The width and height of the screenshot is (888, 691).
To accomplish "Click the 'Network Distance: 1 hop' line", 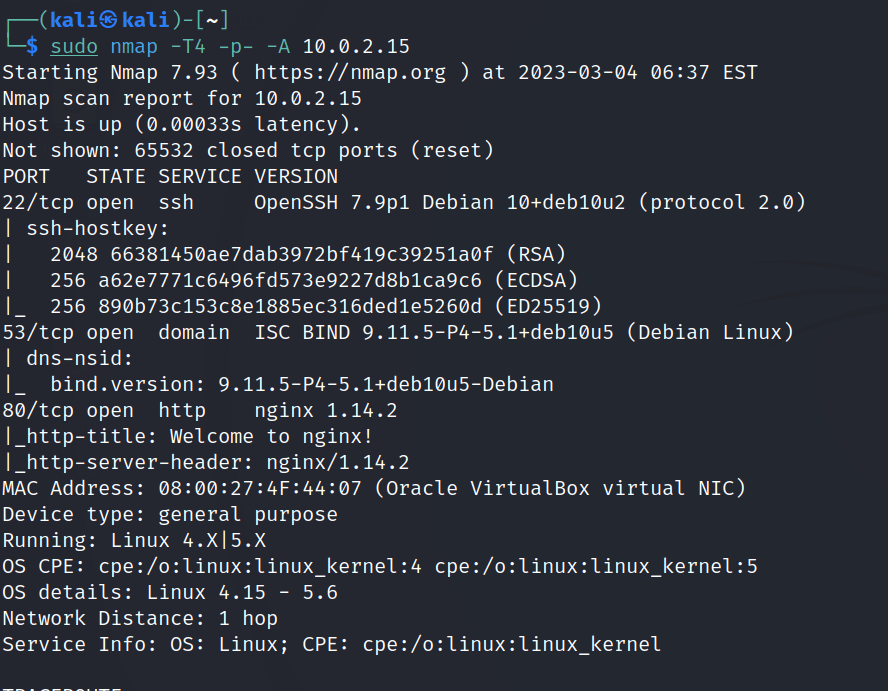I will [x=140, y=618].
